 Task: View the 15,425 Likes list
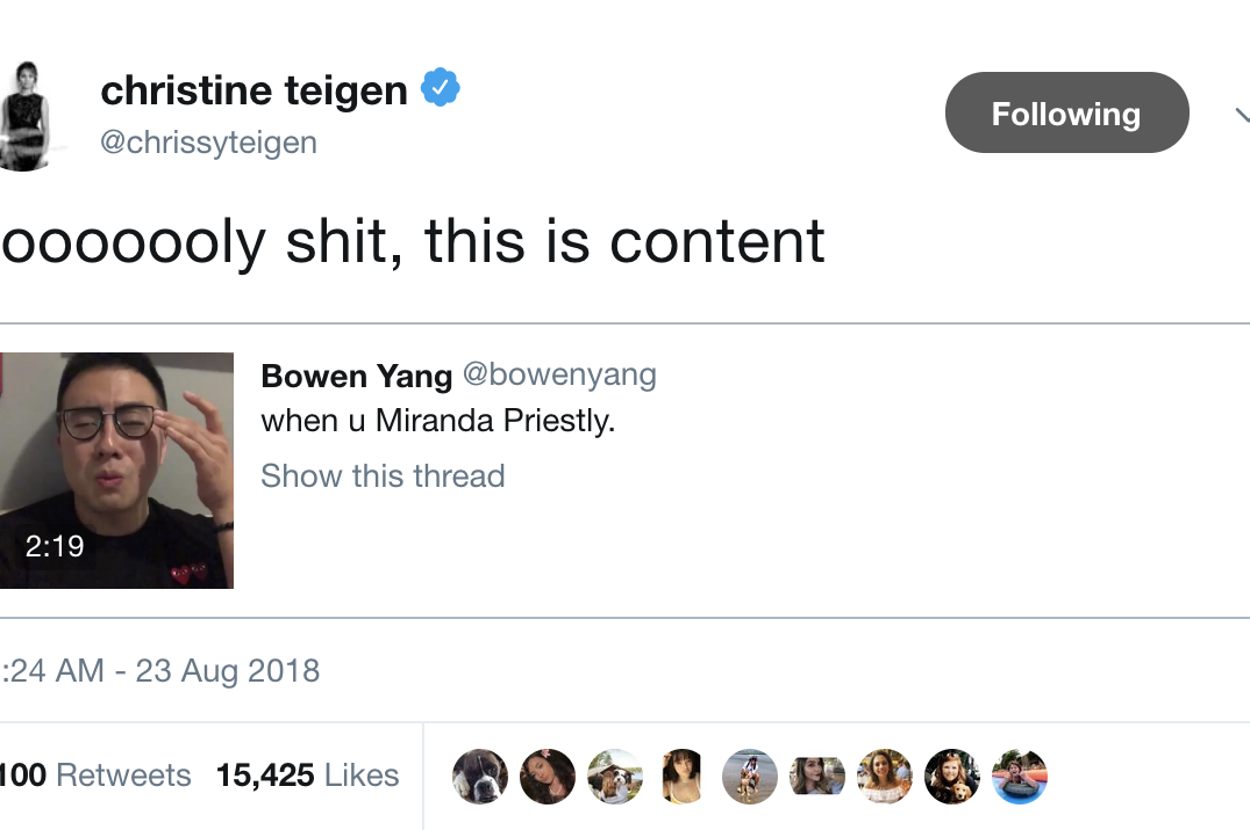307,775
